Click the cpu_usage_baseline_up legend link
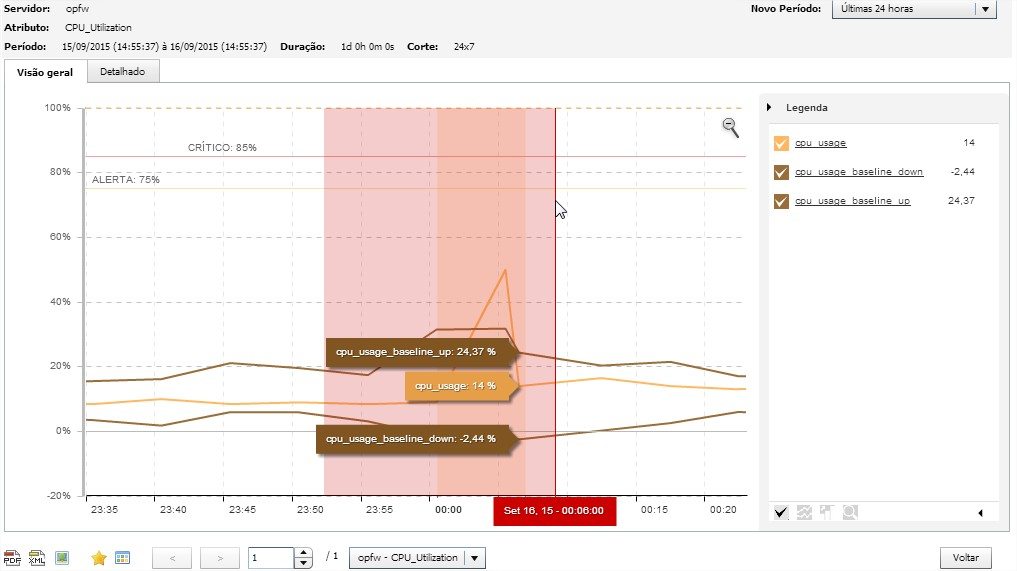This screenshot has height=571, width=1017. tap(852, 201)
